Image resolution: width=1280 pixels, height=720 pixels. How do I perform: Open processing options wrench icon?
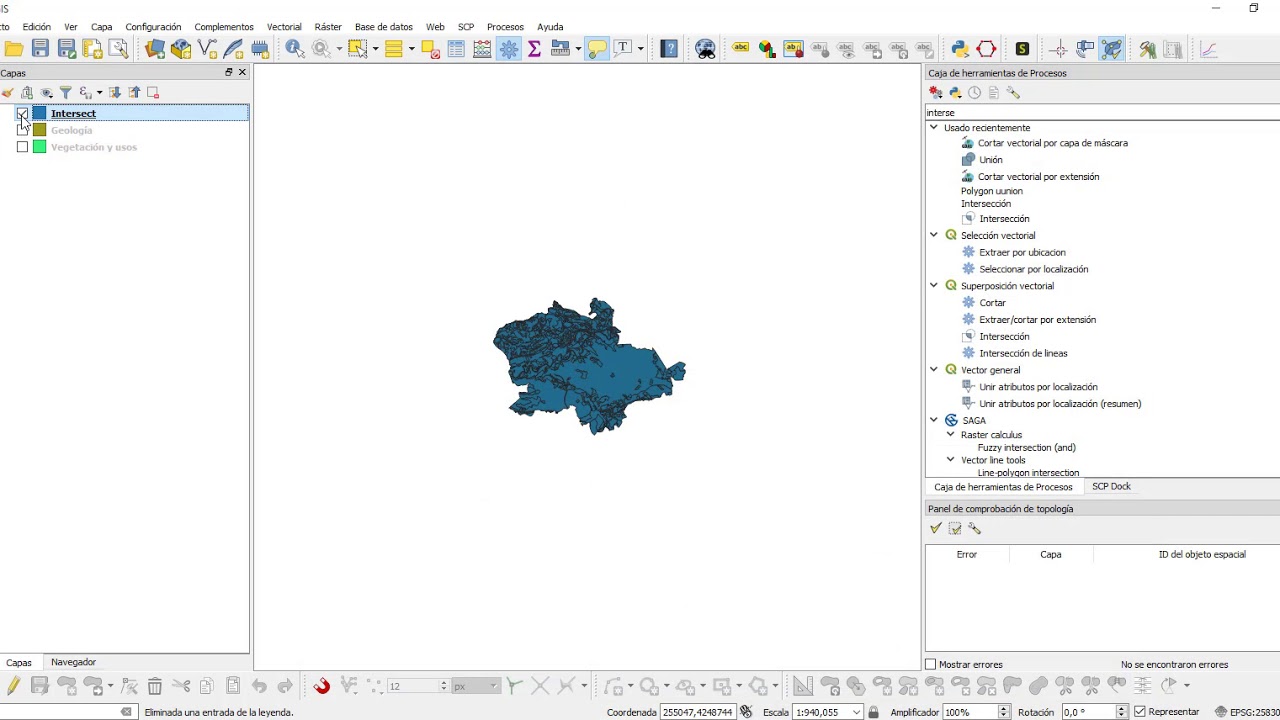[x=1013, y=92]
